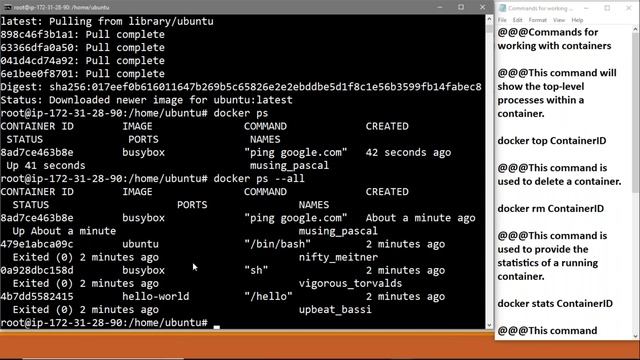Click the container name nifty_meitner
The height and width of the screenshot is (360, 640).
pos(338,258)
